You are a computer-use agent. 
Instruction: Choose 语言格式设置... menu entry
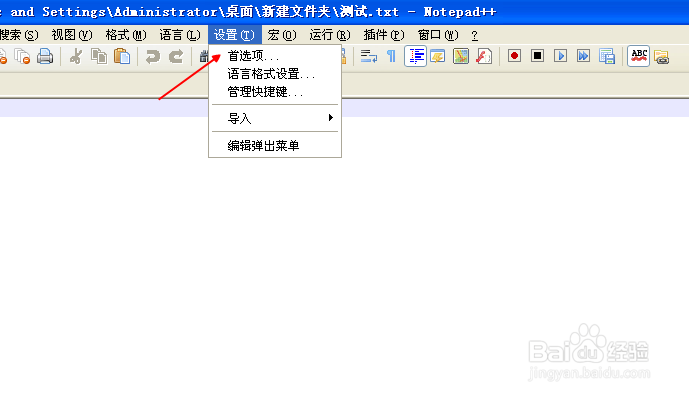click(275, 74)
